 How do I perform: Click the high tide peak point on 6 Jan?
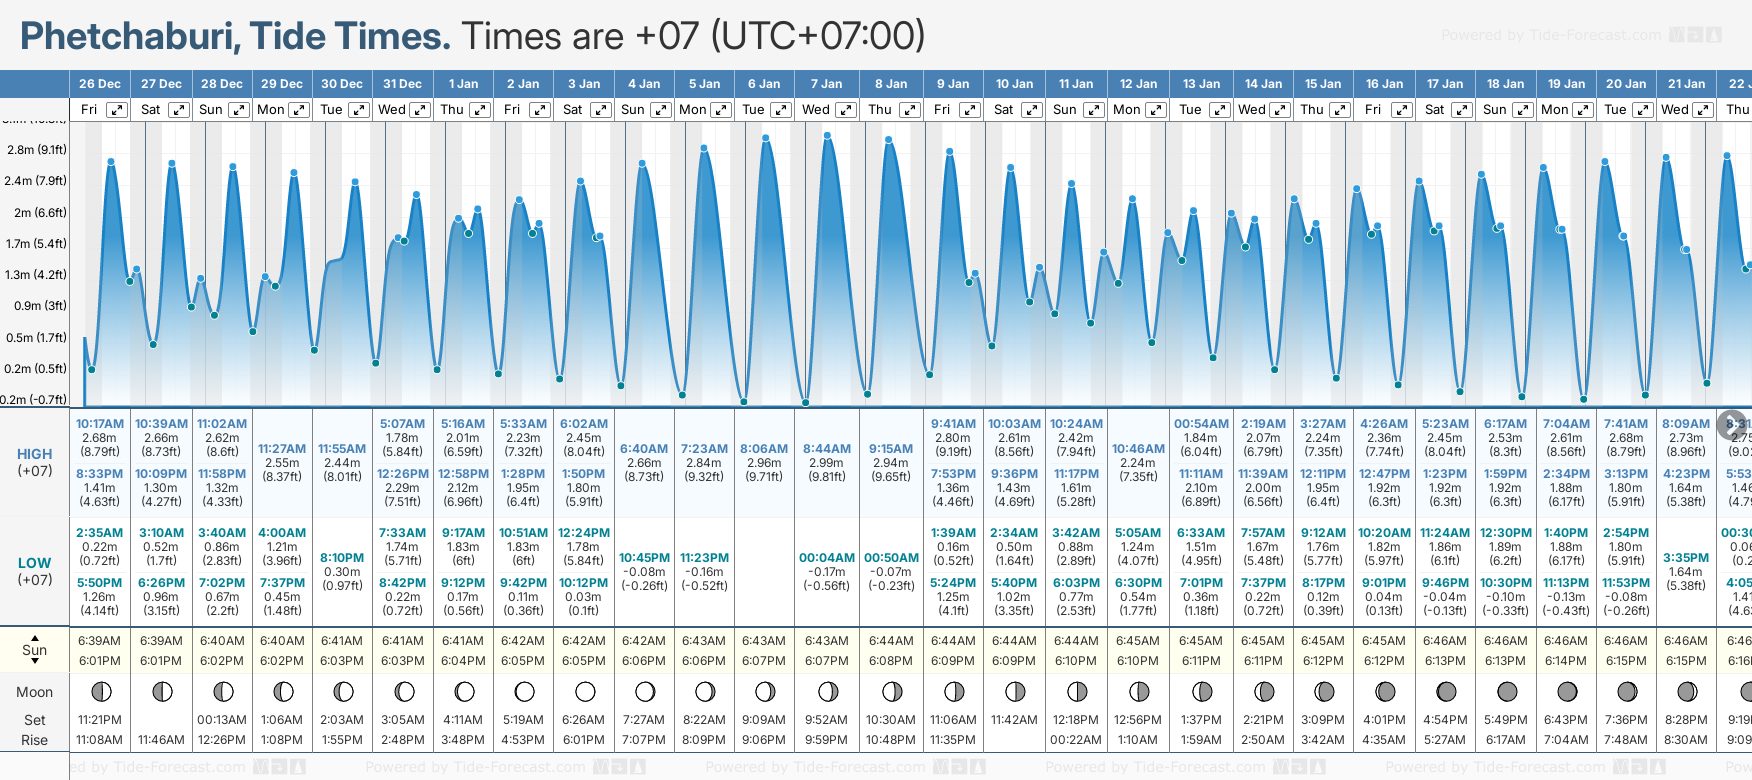point(766,139)
